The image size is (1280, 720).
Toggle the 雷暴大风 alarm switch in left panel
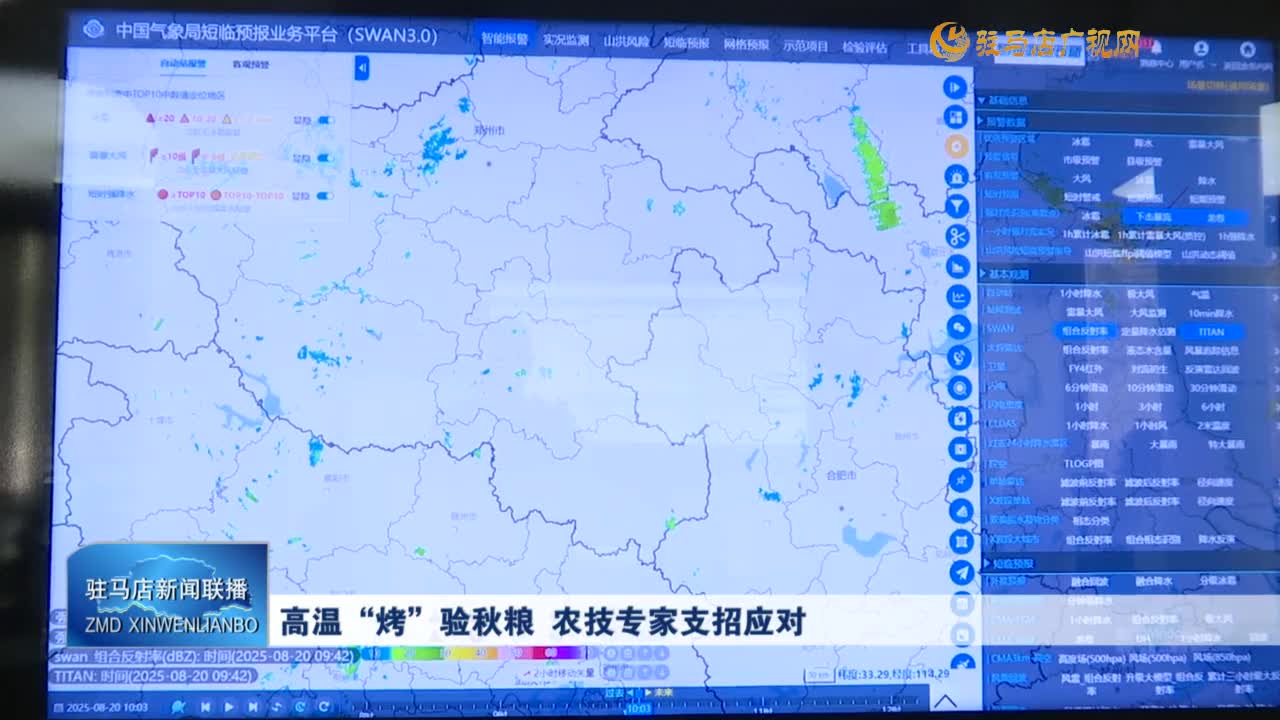click(326, 157)
